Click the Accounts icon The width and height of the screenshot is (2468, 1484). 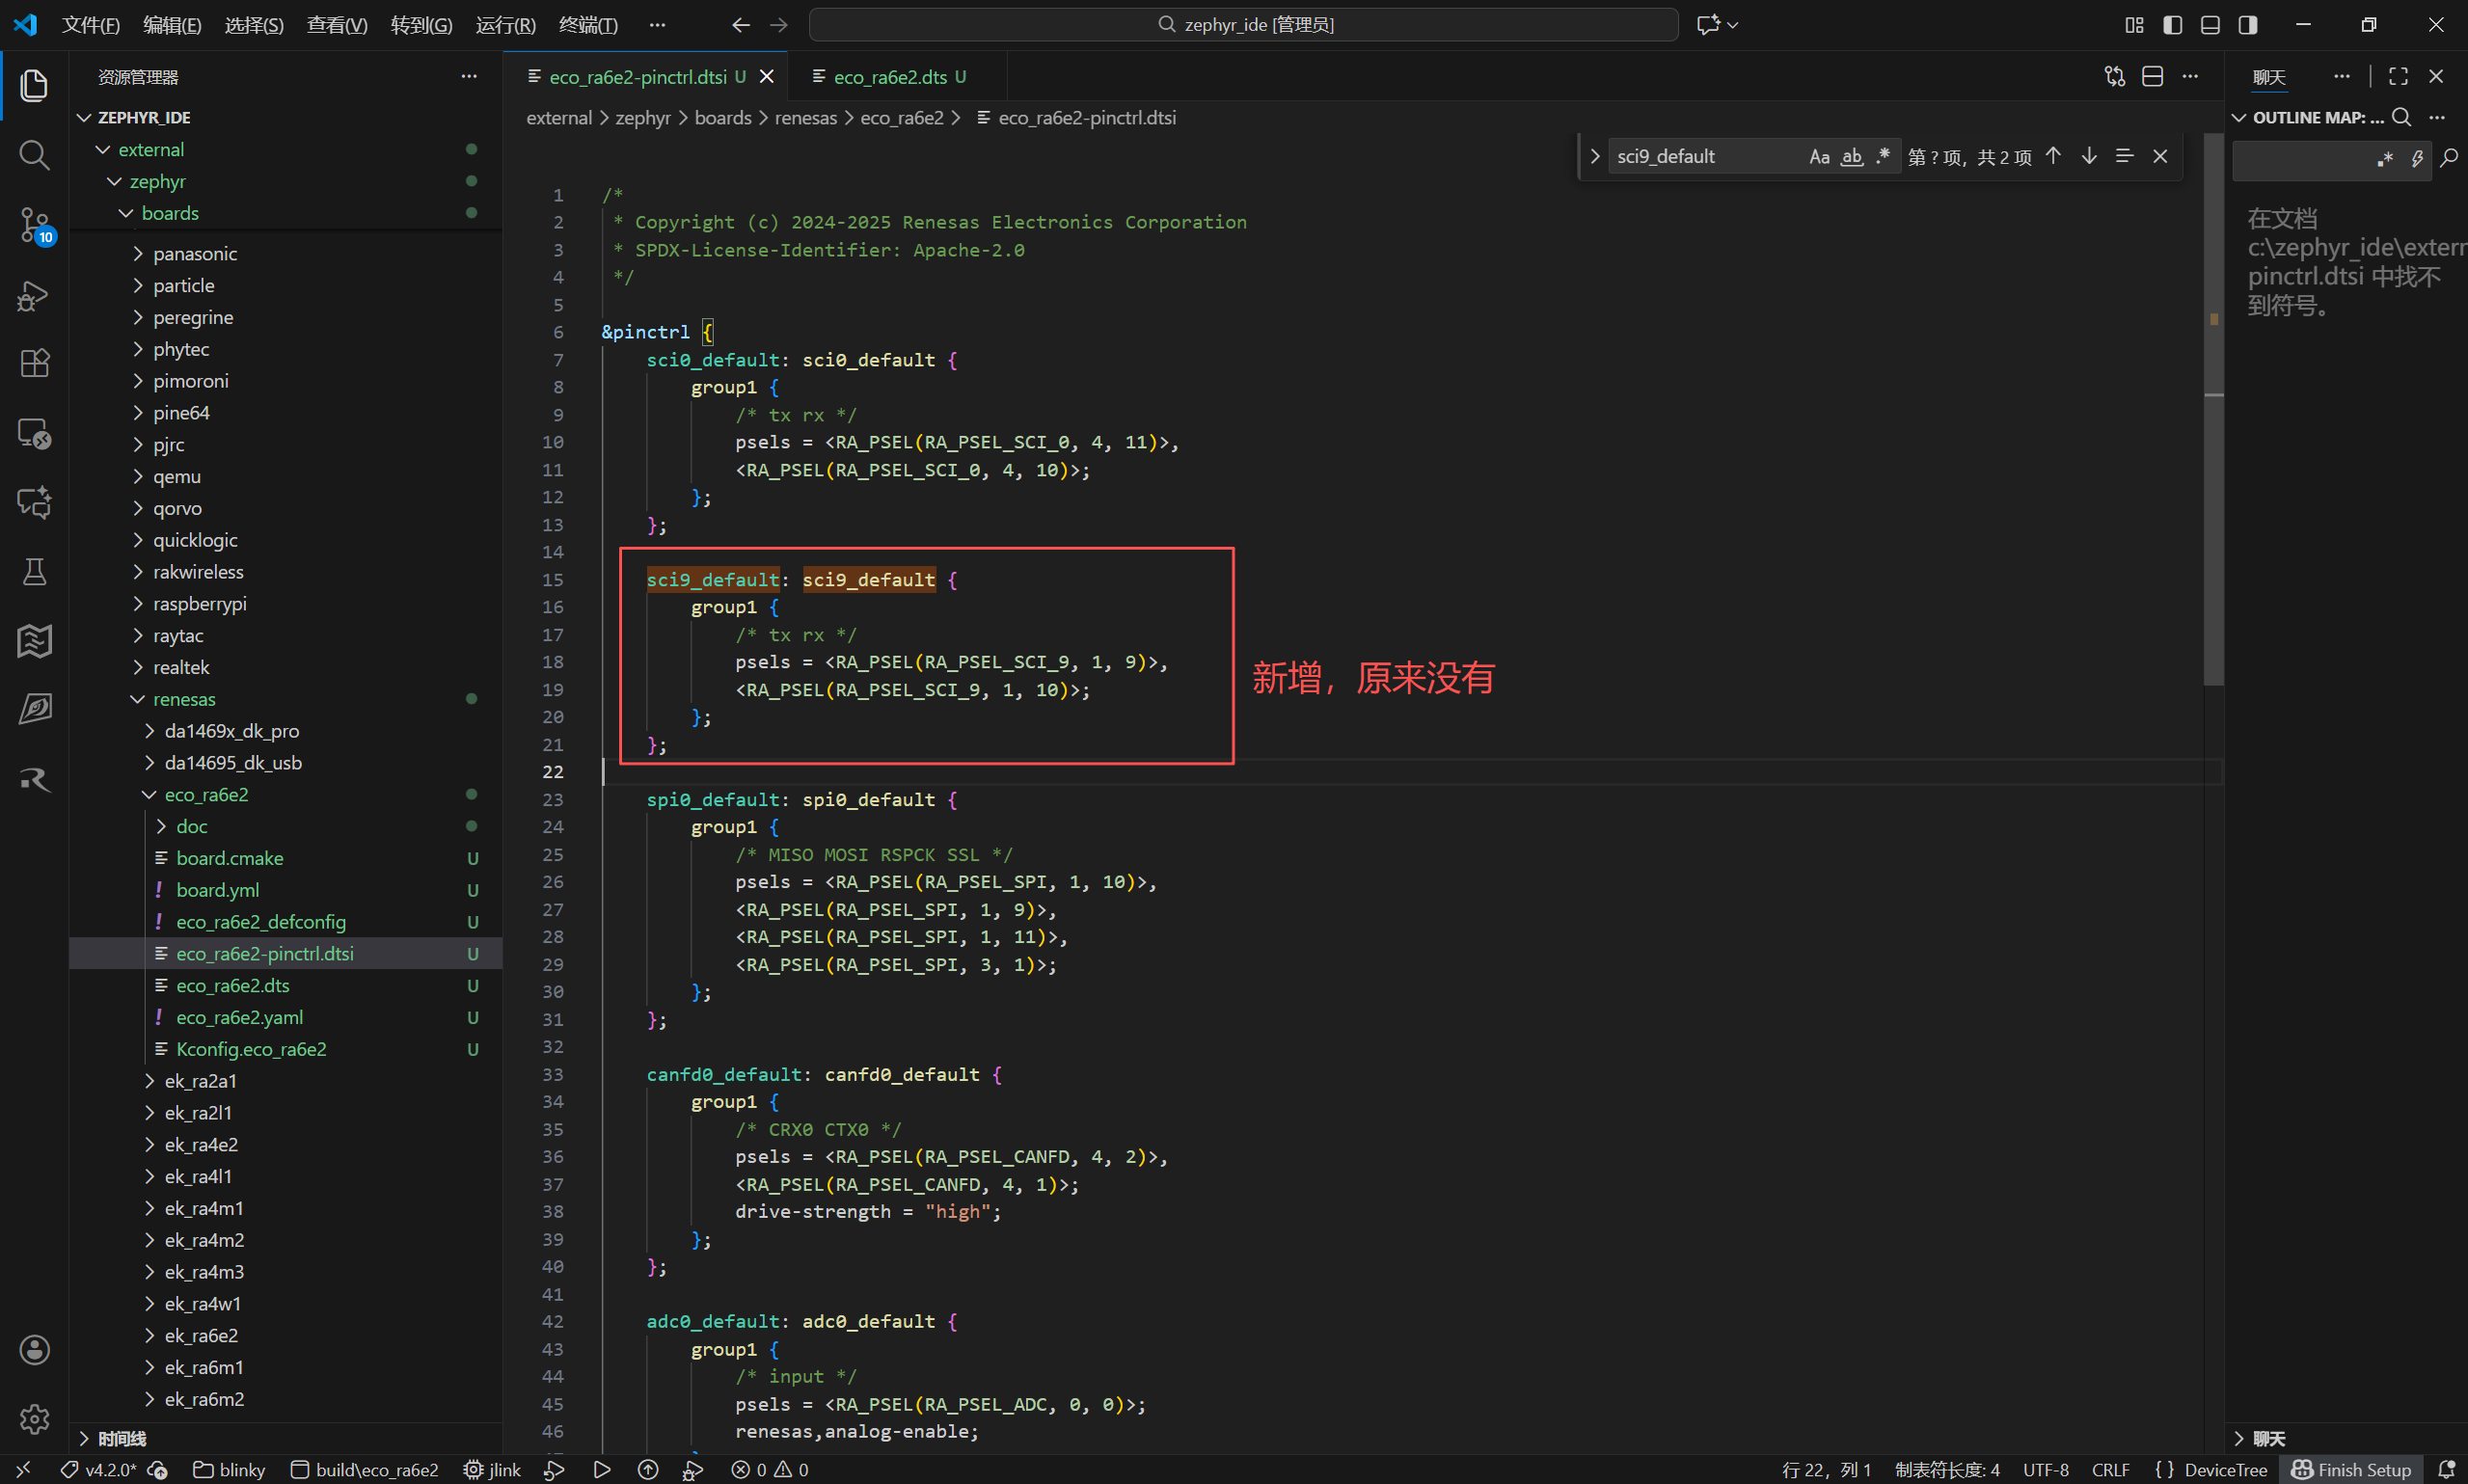click(34, 1350)
